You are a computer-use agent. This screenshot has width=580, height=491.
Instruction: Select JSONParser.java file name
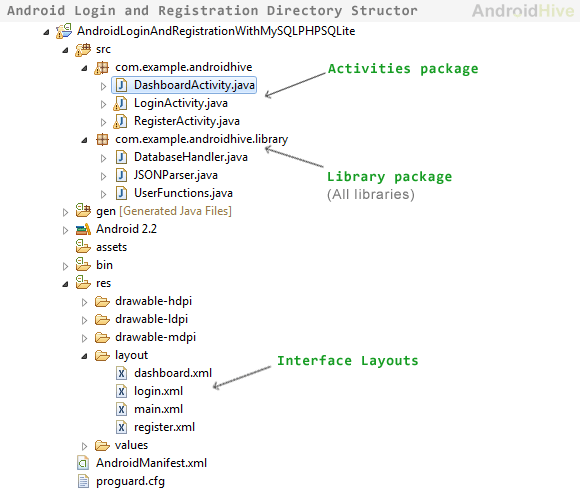tap(176, 175)
